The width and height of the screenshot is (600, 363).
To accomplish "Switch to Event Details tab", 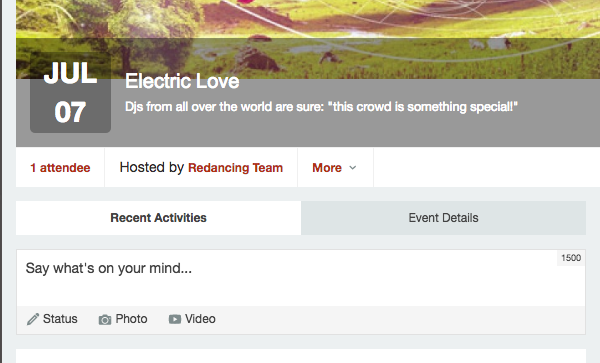I will pos(443,218).
